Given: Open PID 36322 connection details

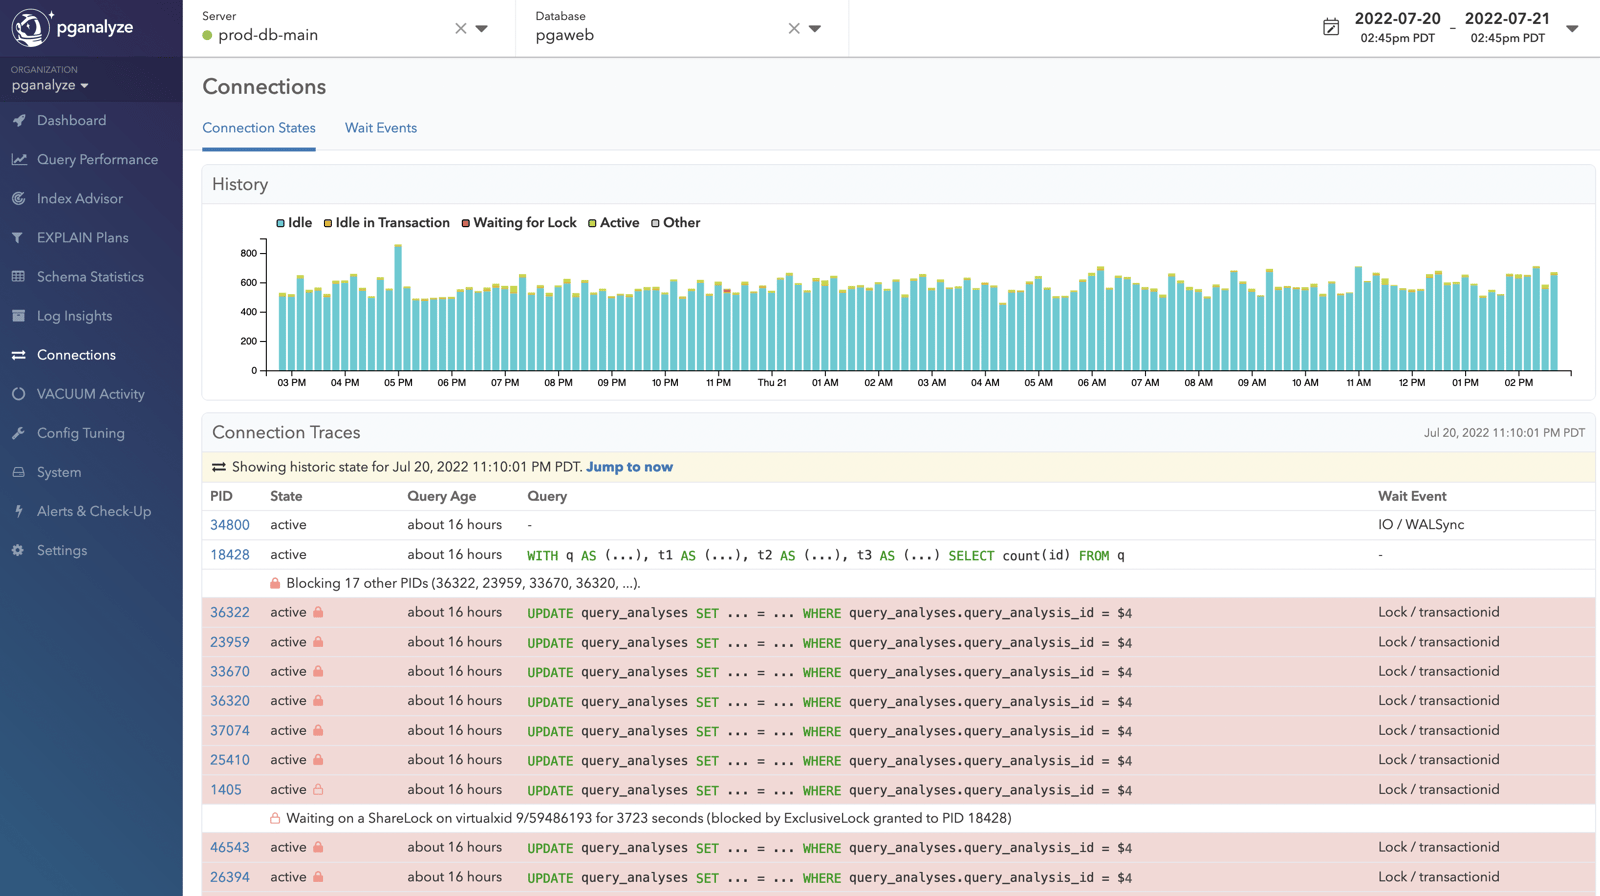Looking at the screenshot, I should (x=230, y=613).
